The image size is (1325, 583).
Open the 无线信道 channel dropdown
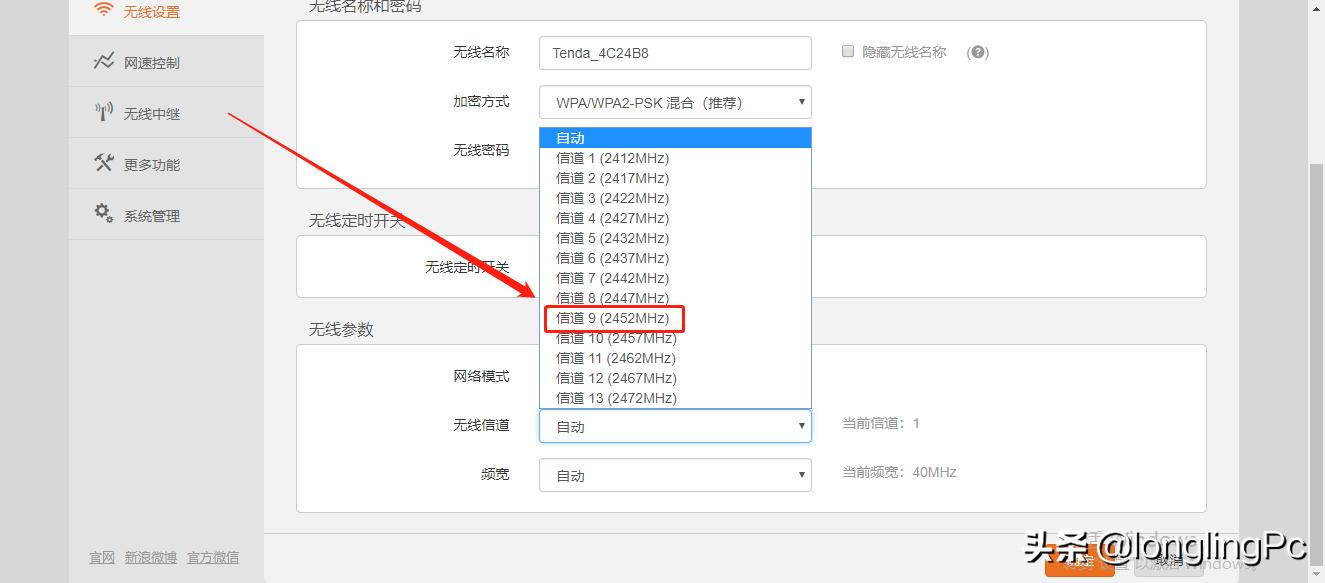674,425
